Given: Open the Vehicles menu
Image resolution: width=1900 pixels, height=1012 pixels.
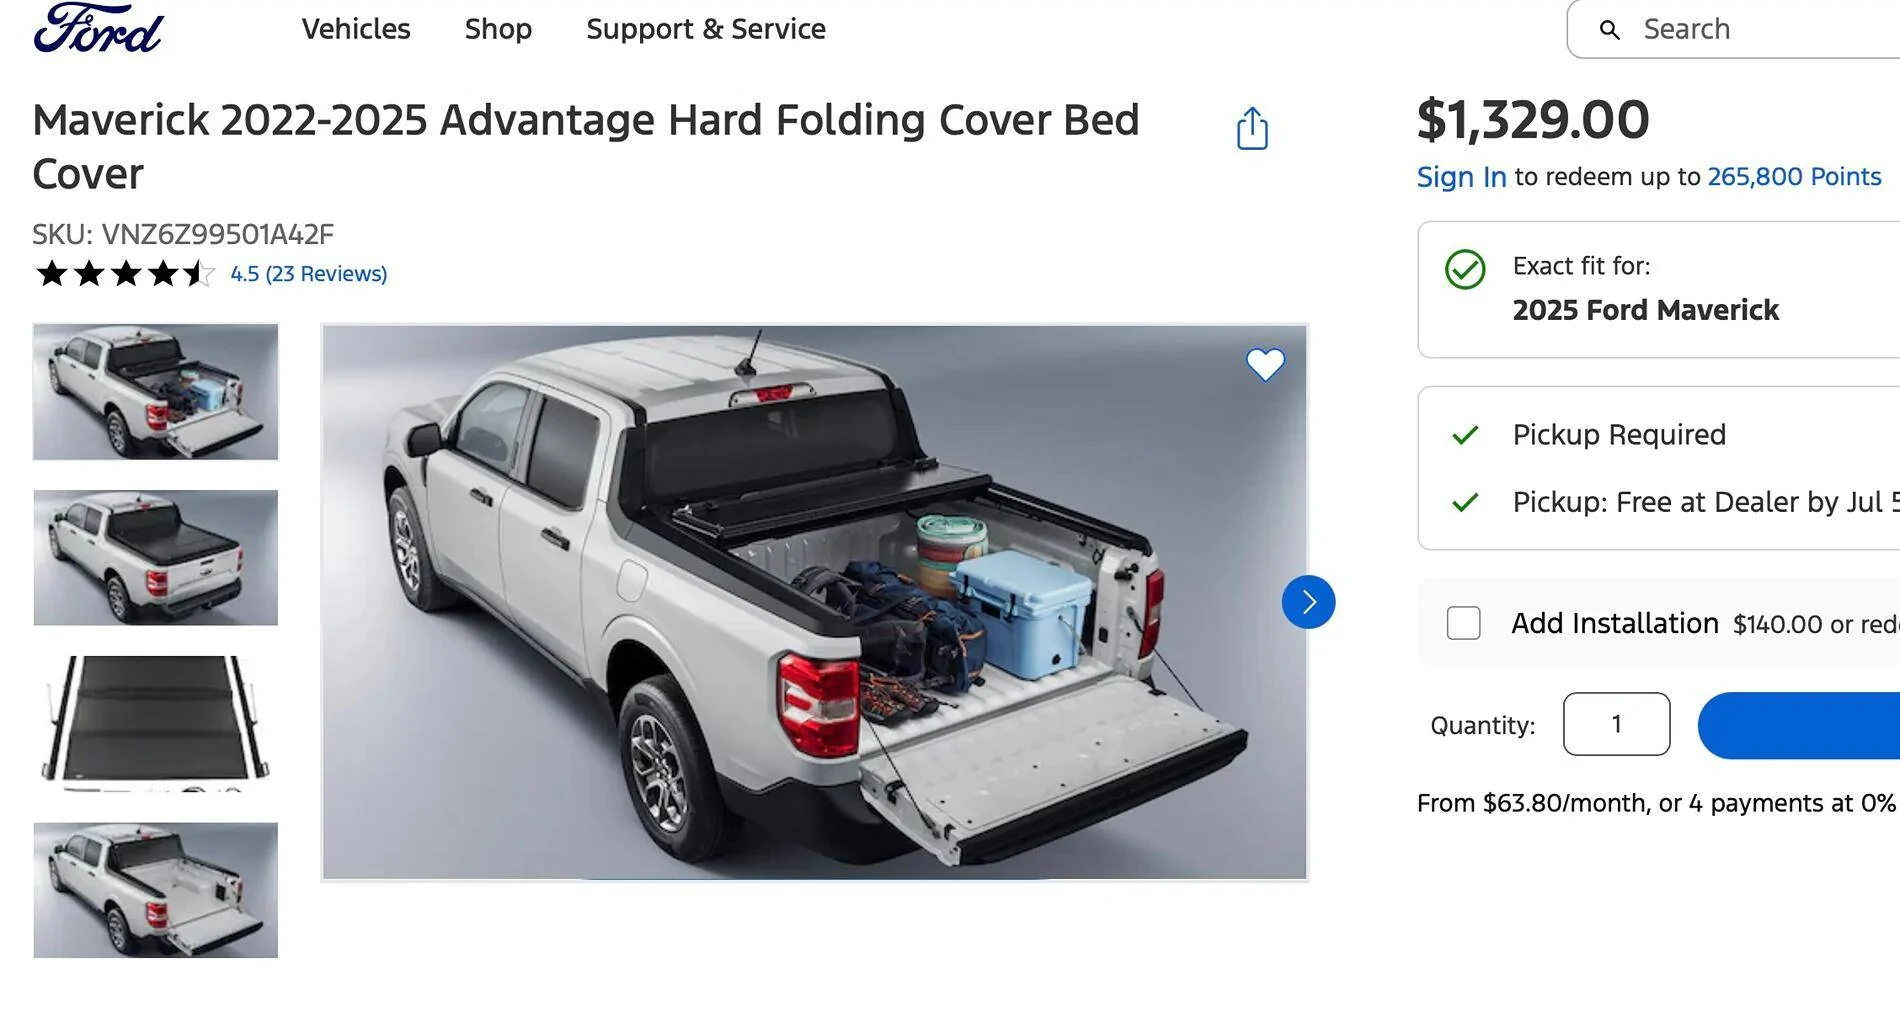Looking at the screenshot, I should point(356,29).
